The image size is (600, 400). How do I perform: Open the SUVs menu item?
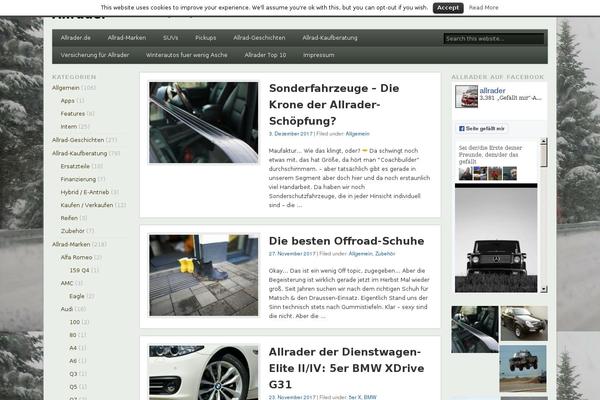[170, 38]
